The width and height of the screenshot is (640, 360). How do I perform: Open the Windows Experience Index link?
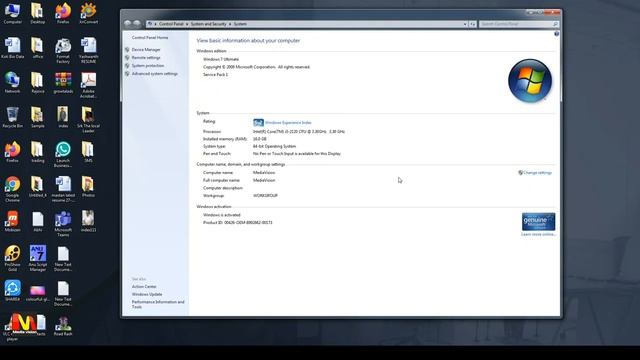pos(288,122)
